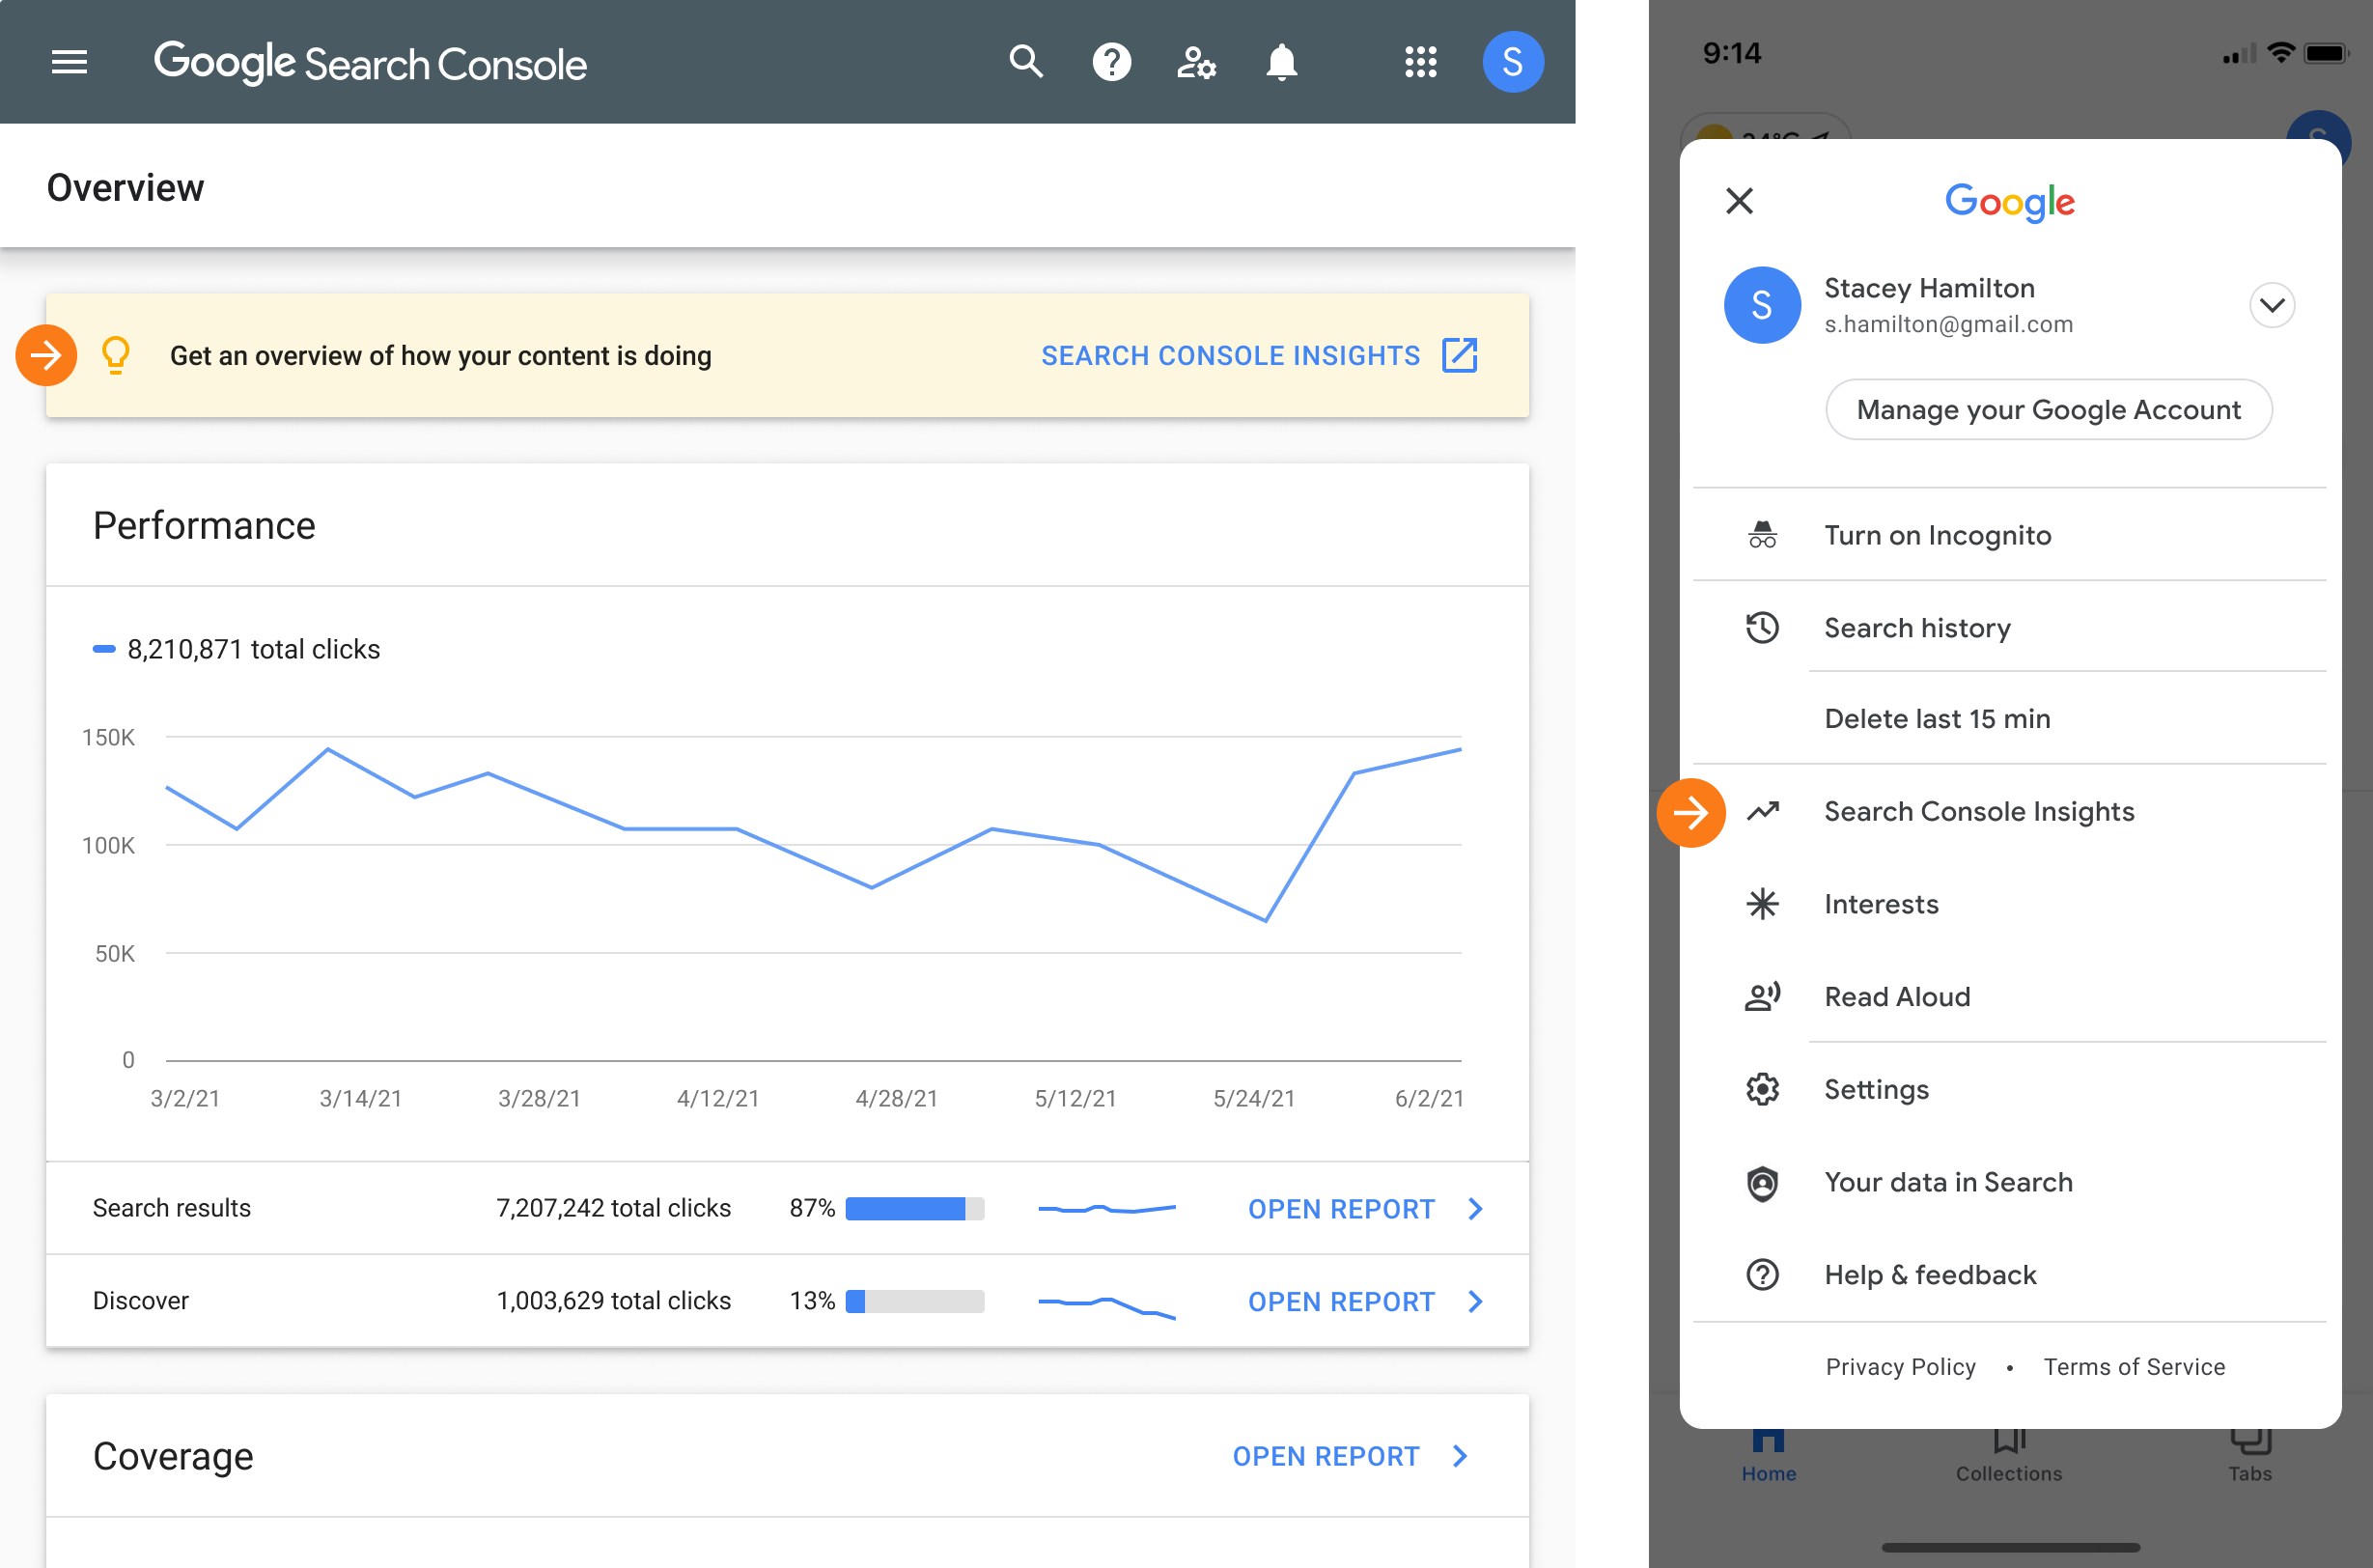Select Search Console Insights menu option
This screenshot has width=2373, height=1568.
click(x=1977, y=810)
